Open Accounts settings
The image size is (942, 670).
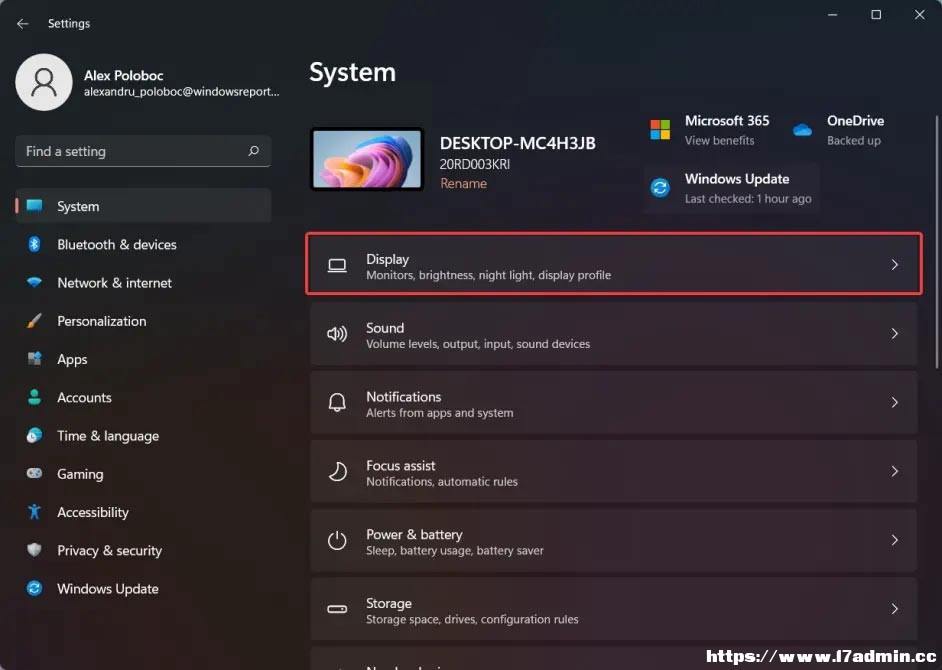coord(143,397)
